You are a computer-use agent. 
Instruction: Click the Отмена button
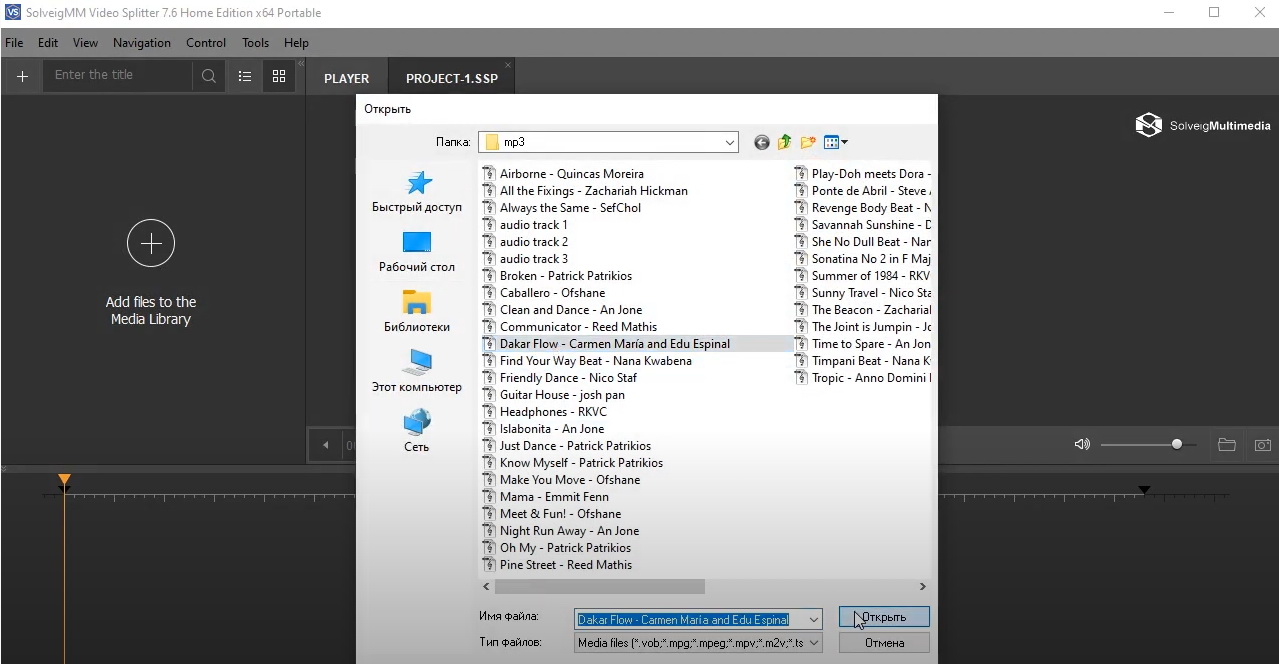(x=884, y=643)
